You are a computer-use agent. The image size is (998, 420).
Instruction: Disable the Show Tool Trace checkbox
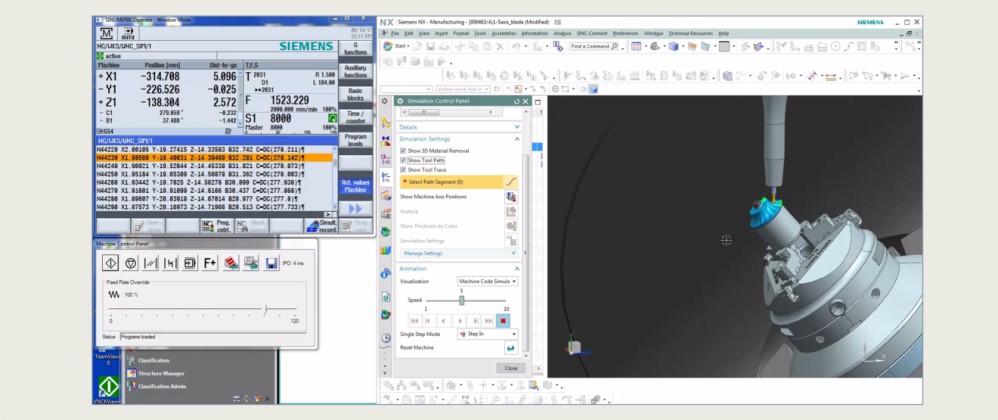click(x=402, y=170)
